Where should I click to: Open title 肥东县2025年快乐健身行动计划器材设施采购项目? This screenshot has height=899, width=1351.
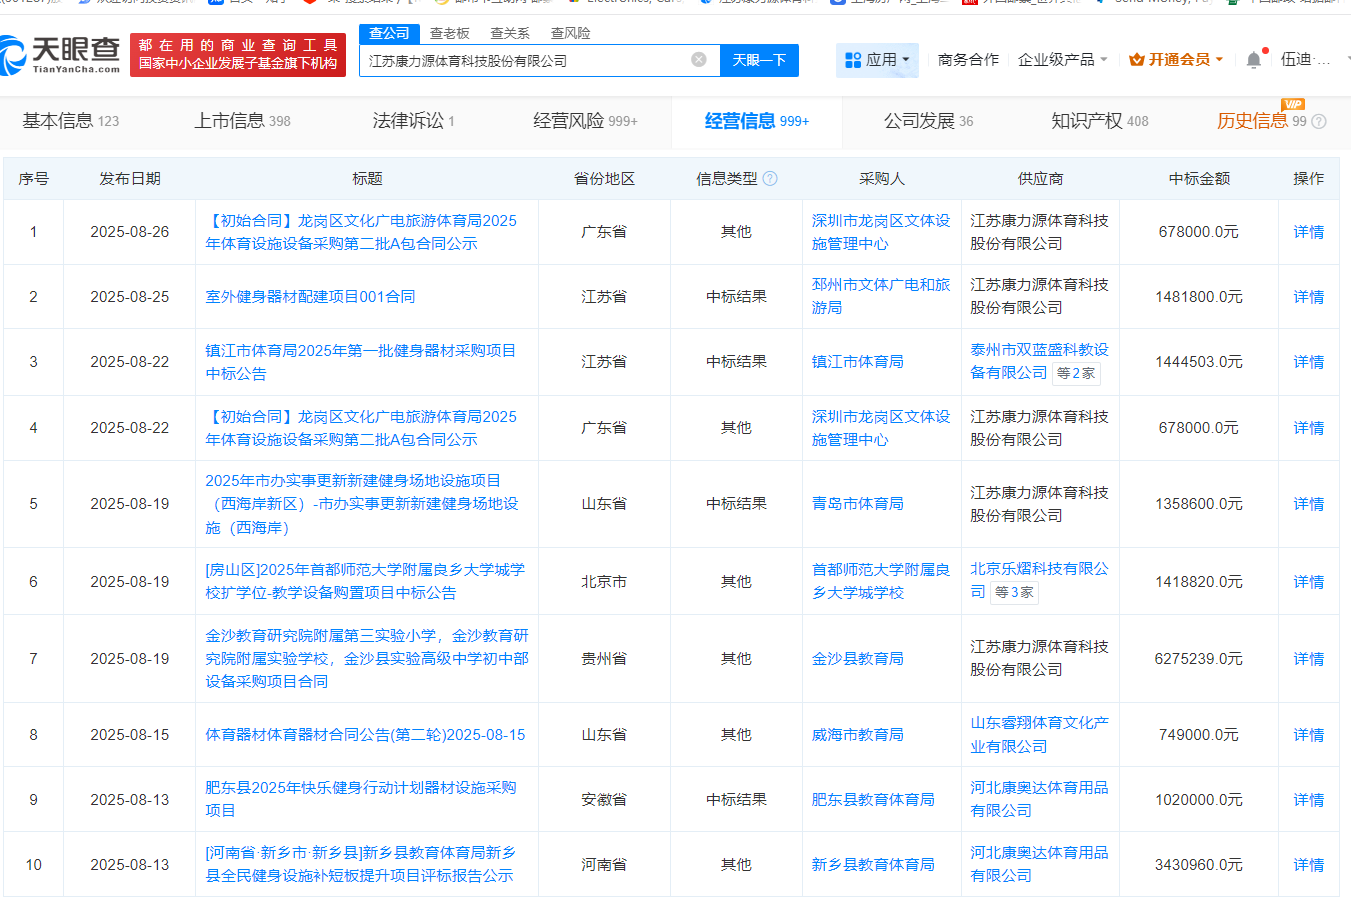point(360,799)
